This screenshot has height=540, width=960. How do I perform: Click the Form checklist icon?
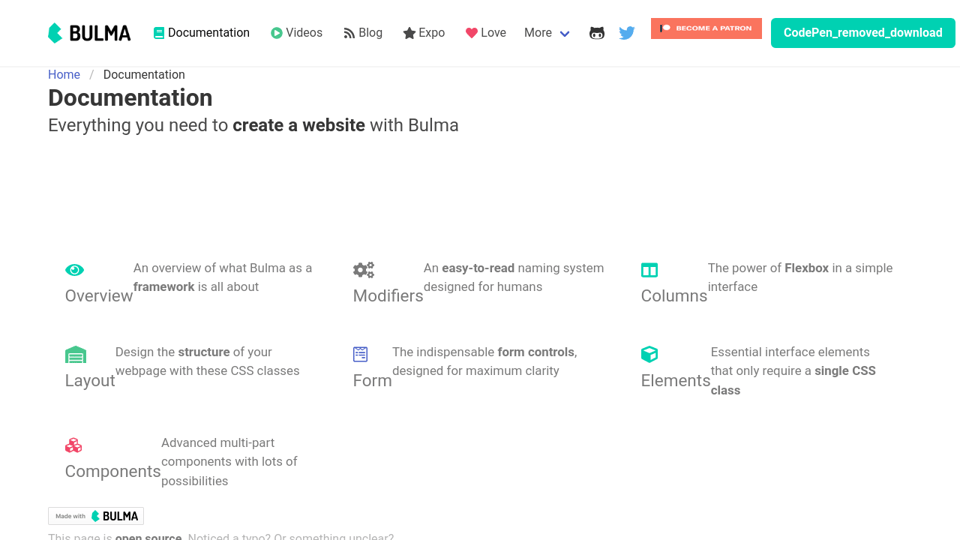coord(361,354)
